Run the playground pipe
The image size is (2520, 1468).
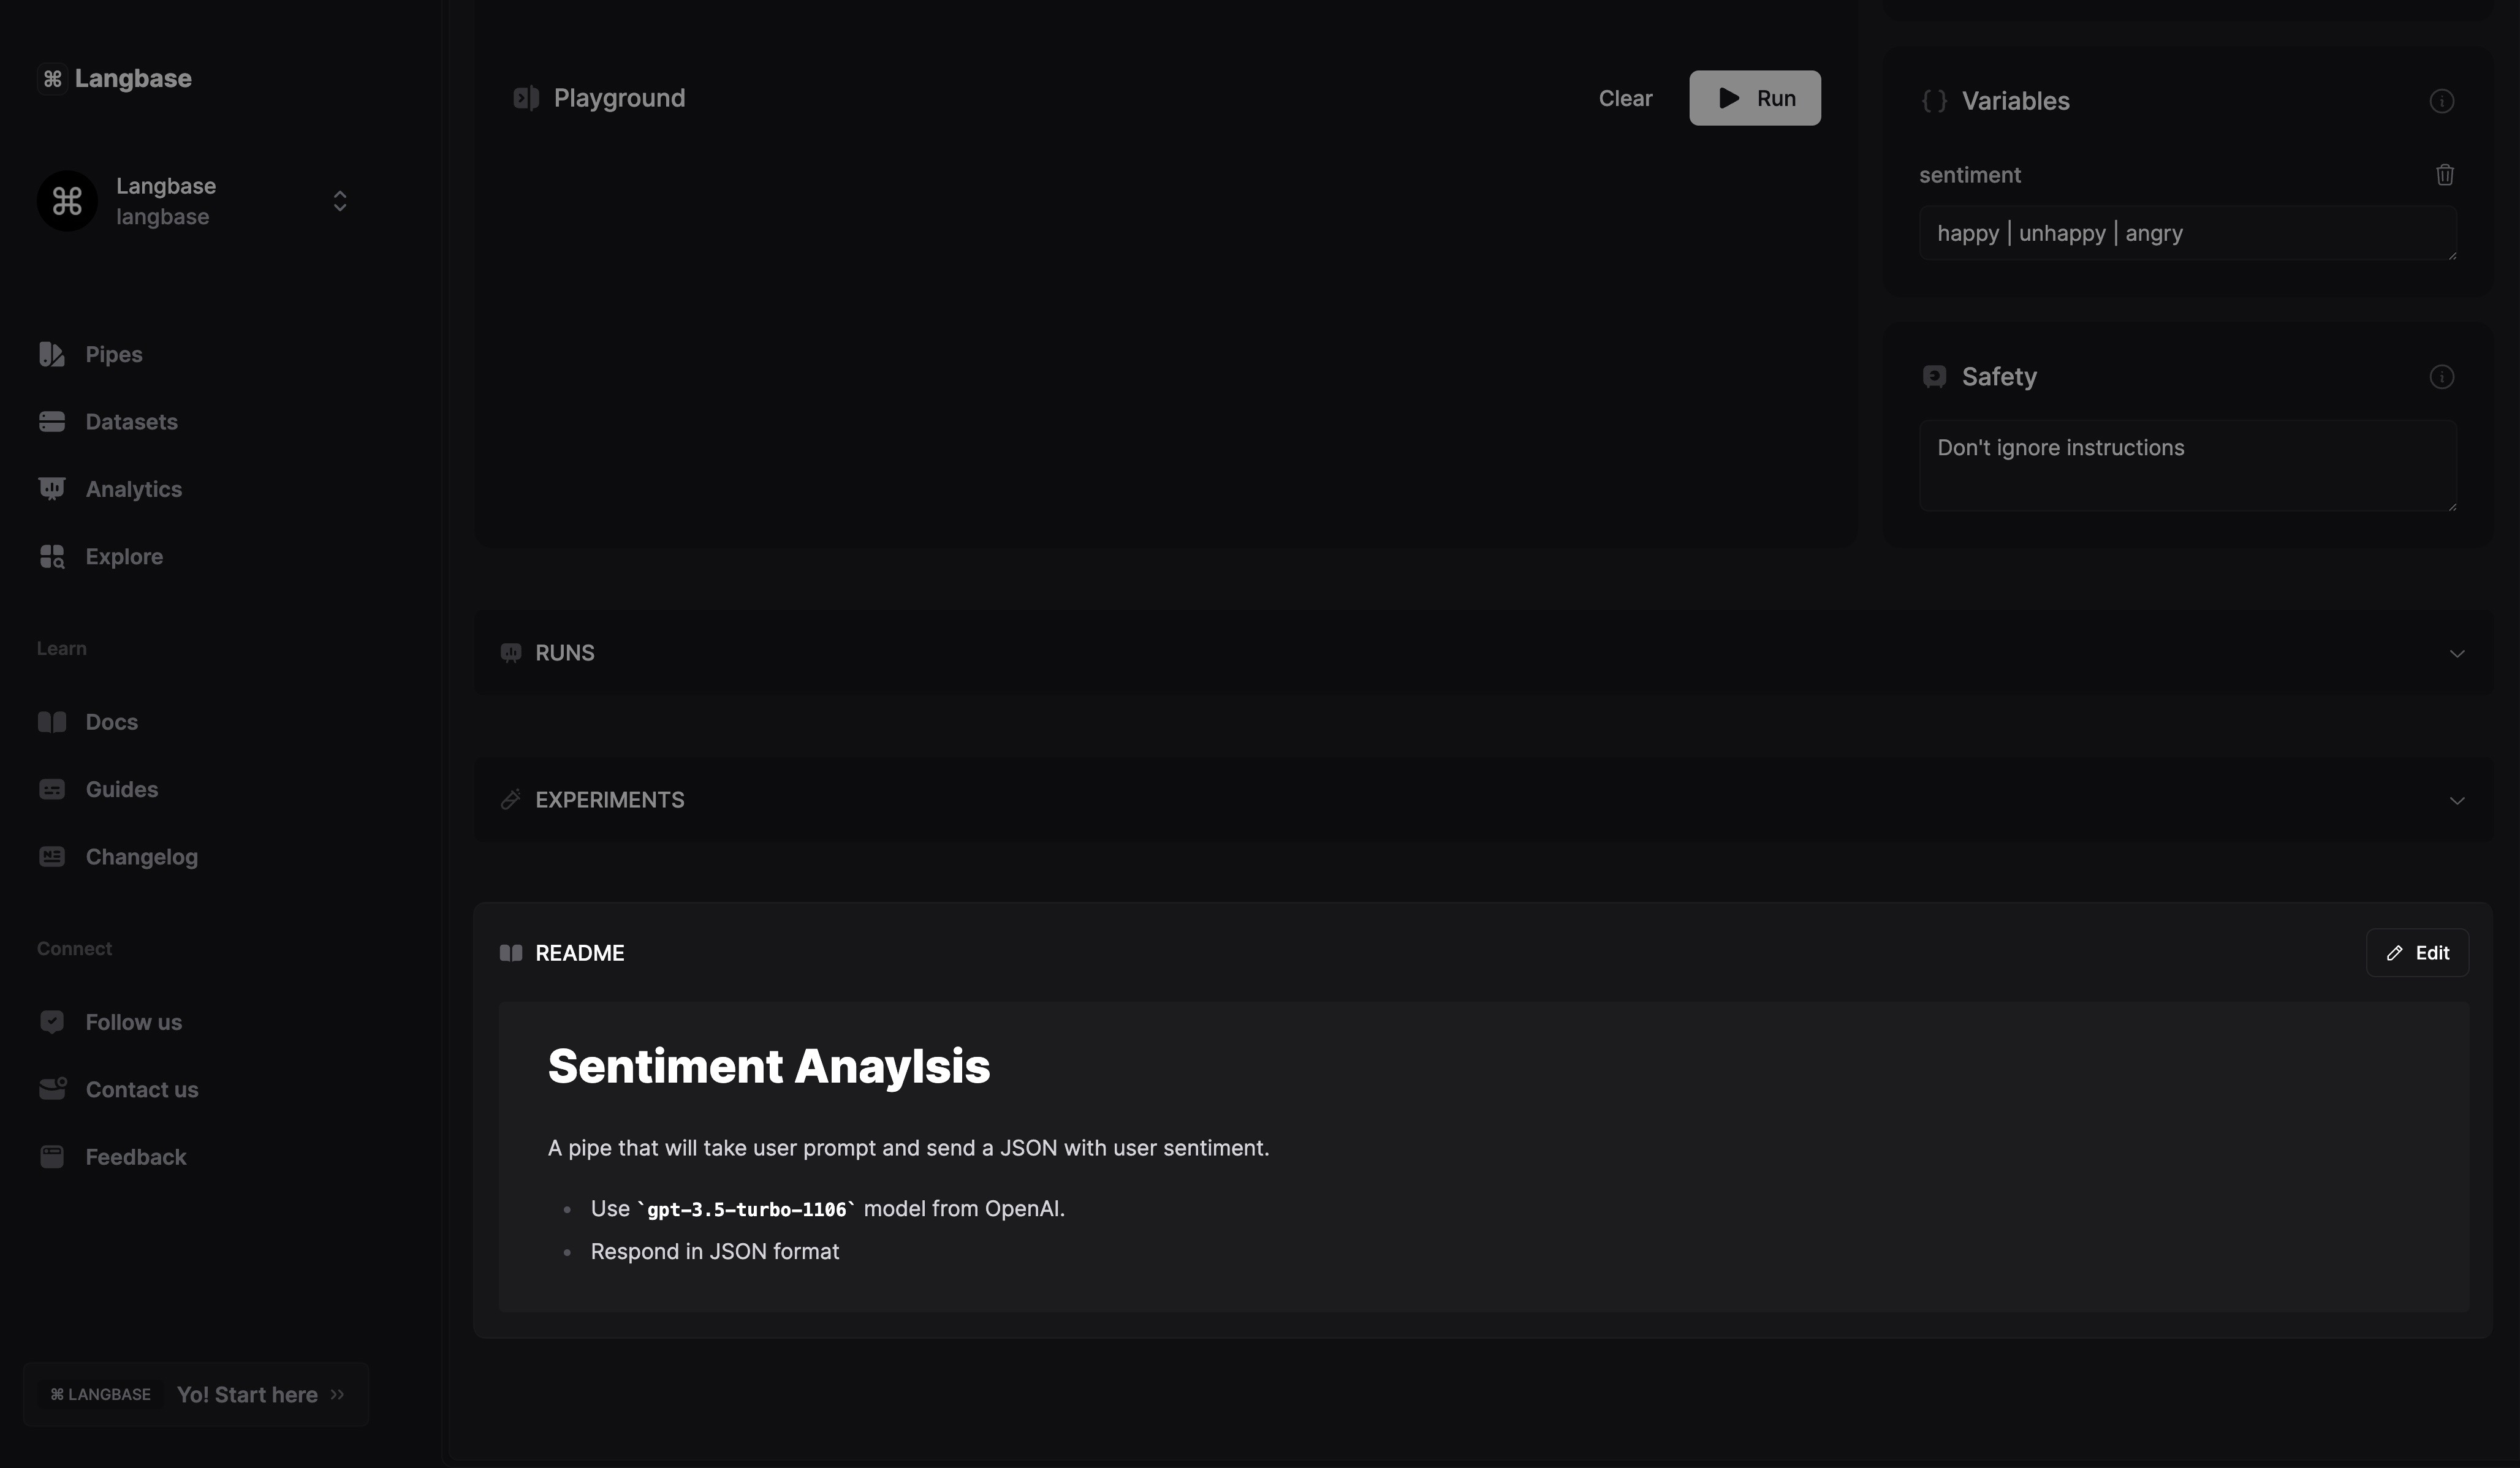pyautogui.click(x=1754, y=98)
